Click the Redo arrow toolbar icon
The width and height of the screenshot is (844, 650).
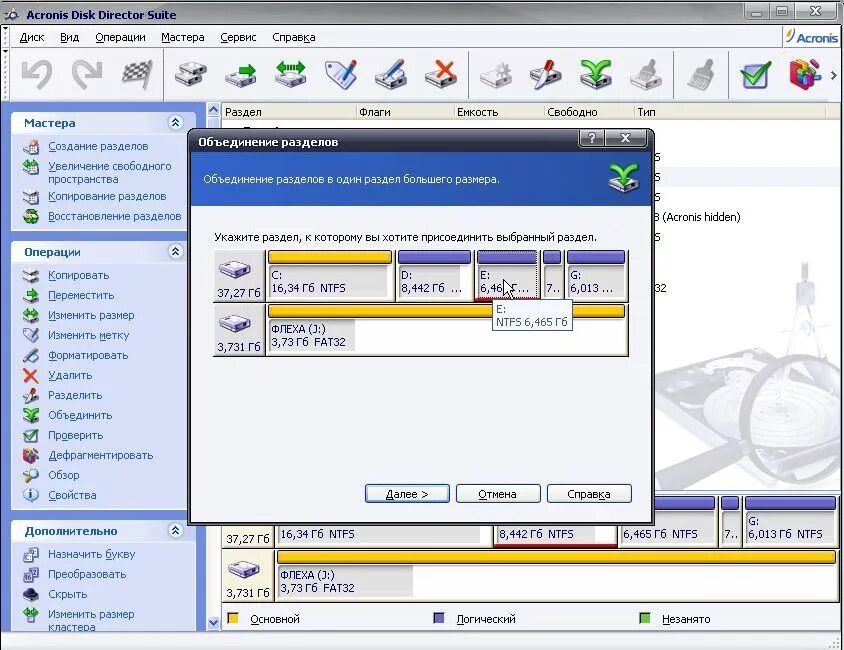point(87,74)
